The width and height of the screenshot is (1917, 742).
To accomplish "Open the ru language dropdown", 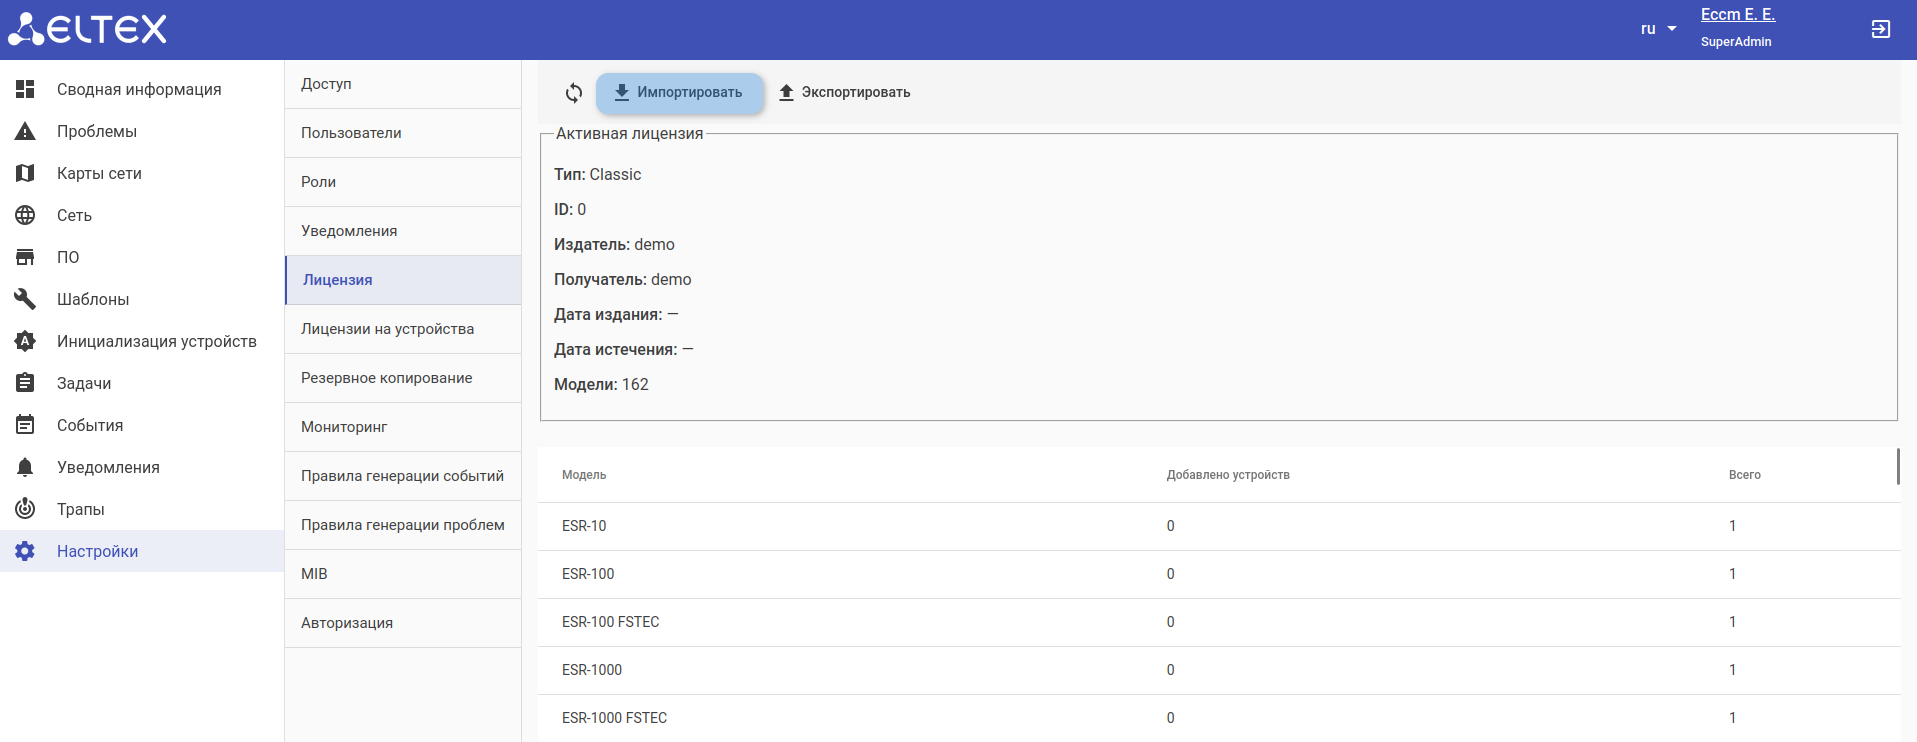I will 1658,29.
